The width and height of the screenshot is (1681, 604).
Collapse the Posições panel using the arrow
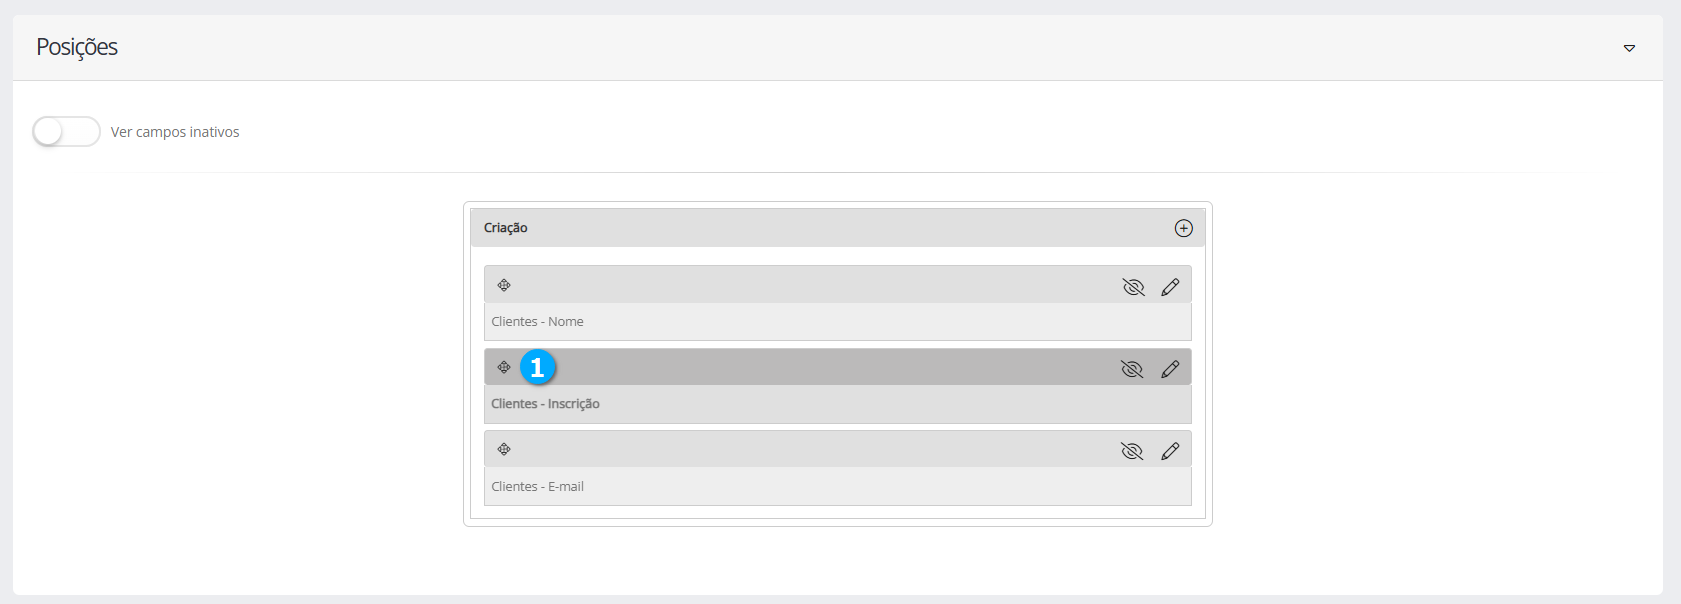(1629, 48)
